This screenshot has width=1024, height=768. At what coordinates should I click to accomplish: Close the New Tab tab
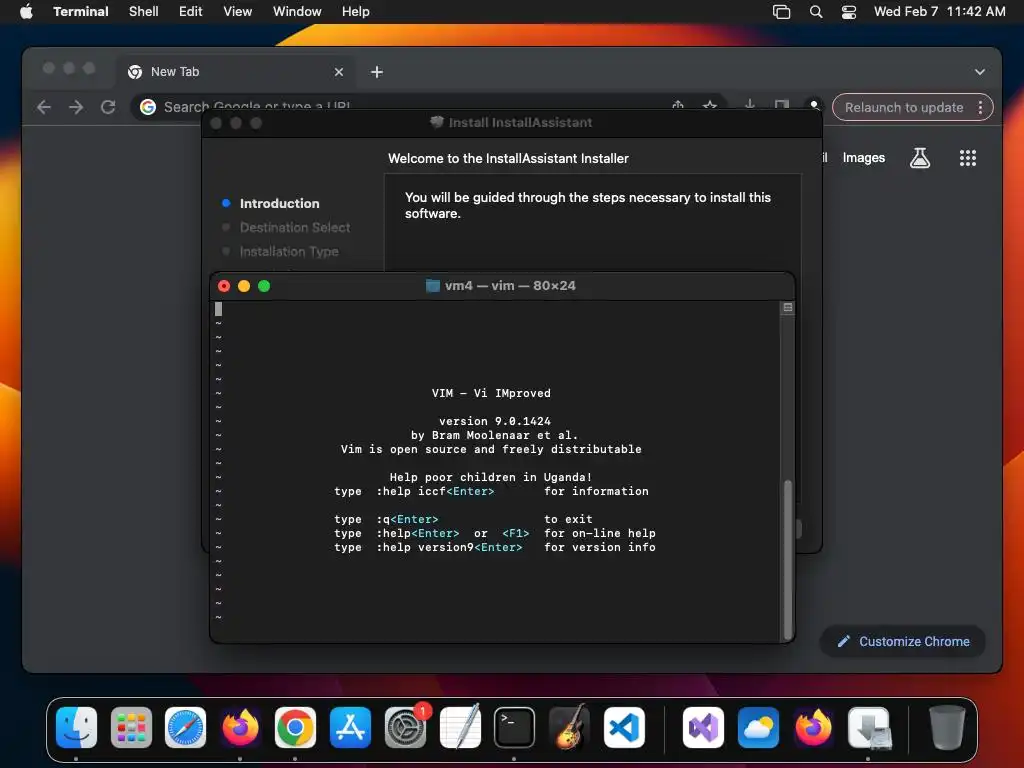pyautogui.click(x=339, y=72)
